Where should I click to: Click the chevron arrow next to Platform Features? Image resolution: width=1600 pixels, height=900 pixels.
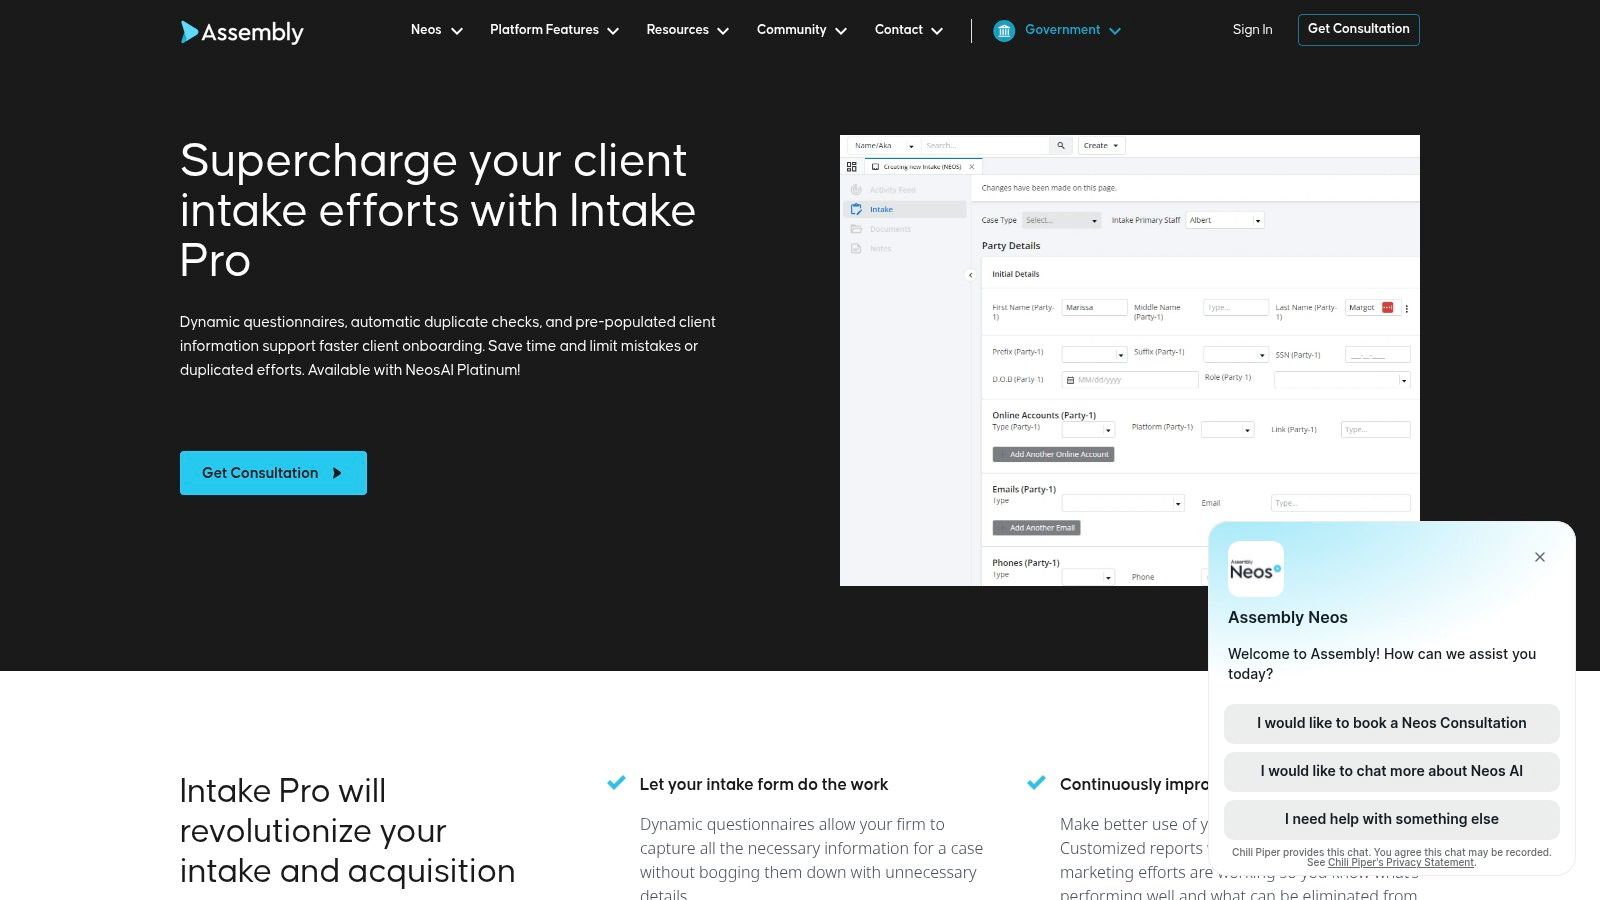point(613,31)
